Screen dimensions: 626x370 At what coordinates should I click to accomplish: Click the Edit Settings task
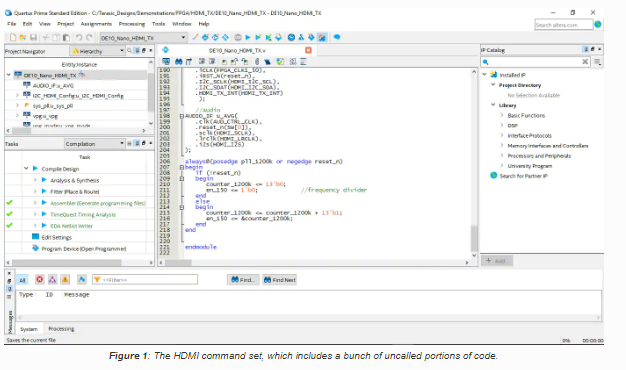point(56,237)
